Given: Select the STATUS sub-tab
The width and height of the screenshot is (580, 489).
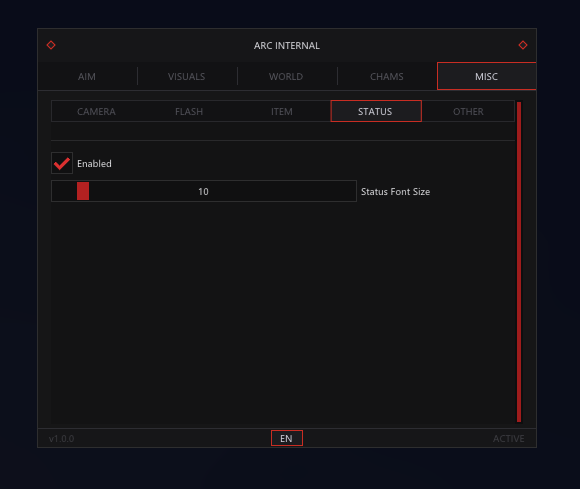Looking at the screenshot, I should [x=376, y=111].
